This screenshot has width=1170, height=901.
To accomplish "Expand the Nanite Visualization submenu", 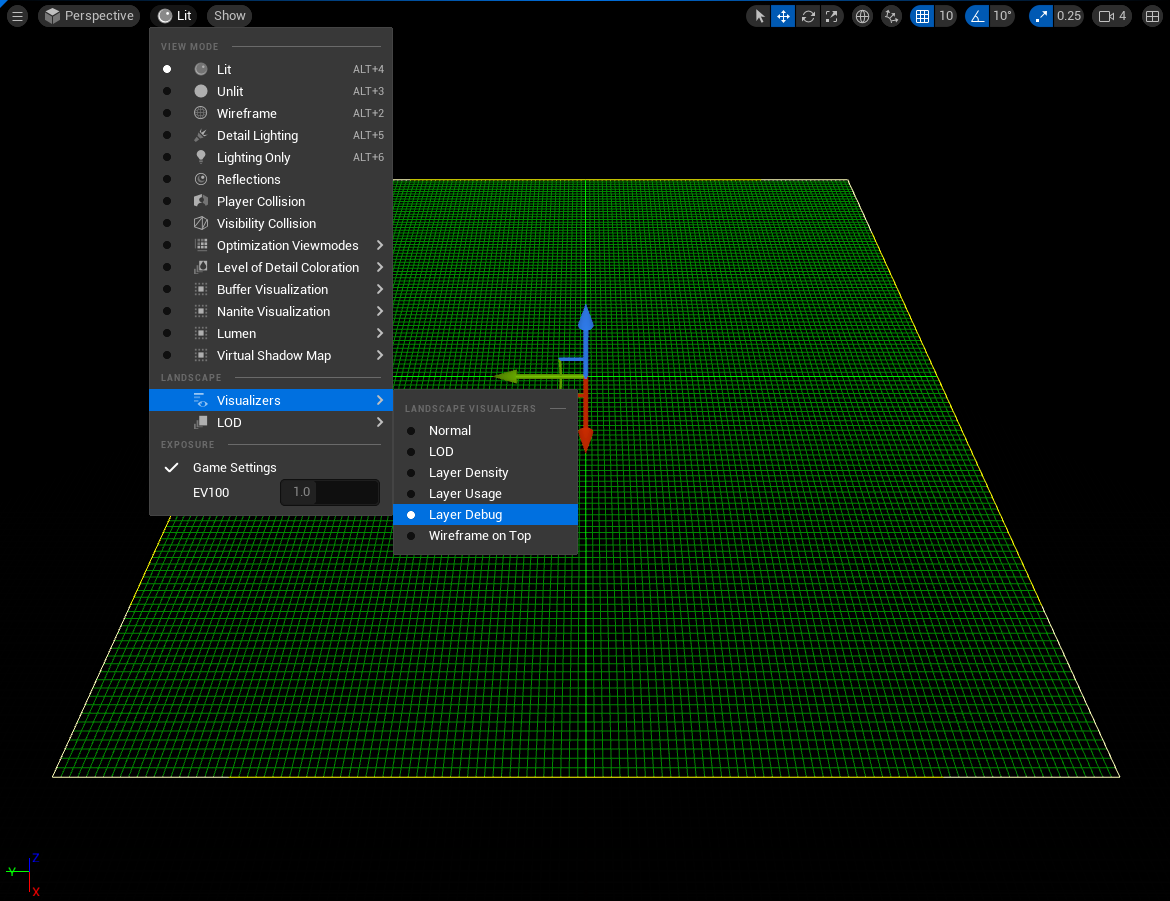I will coord(273,311).
